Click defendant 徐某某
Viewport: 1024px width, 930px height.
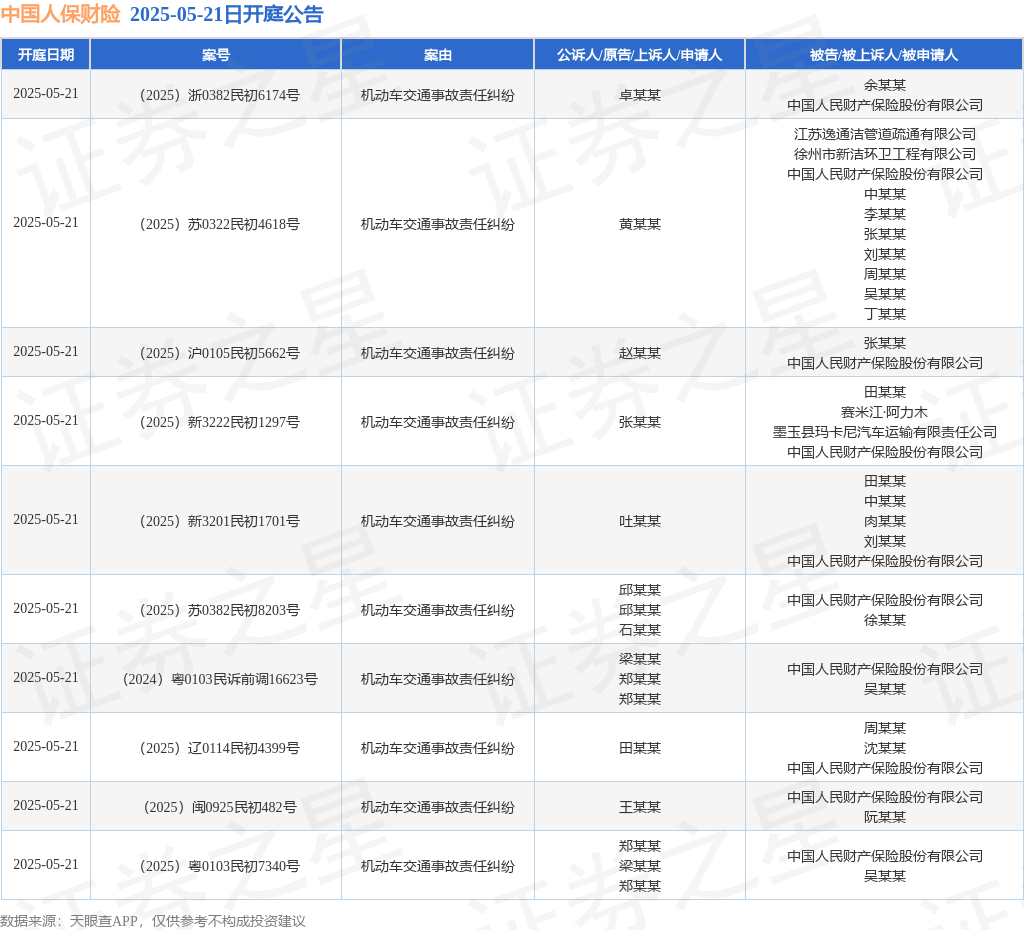click(885, 620)
